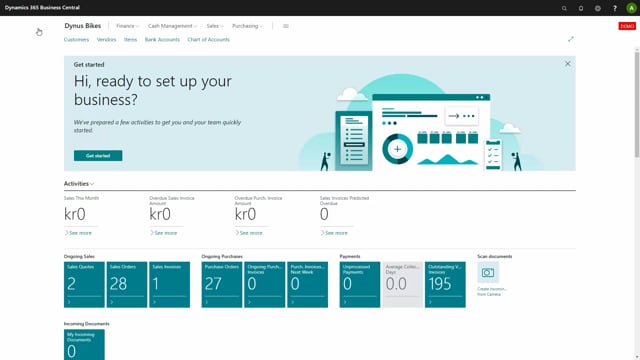Click the kr0 Sales This Month value

(75, 214)
